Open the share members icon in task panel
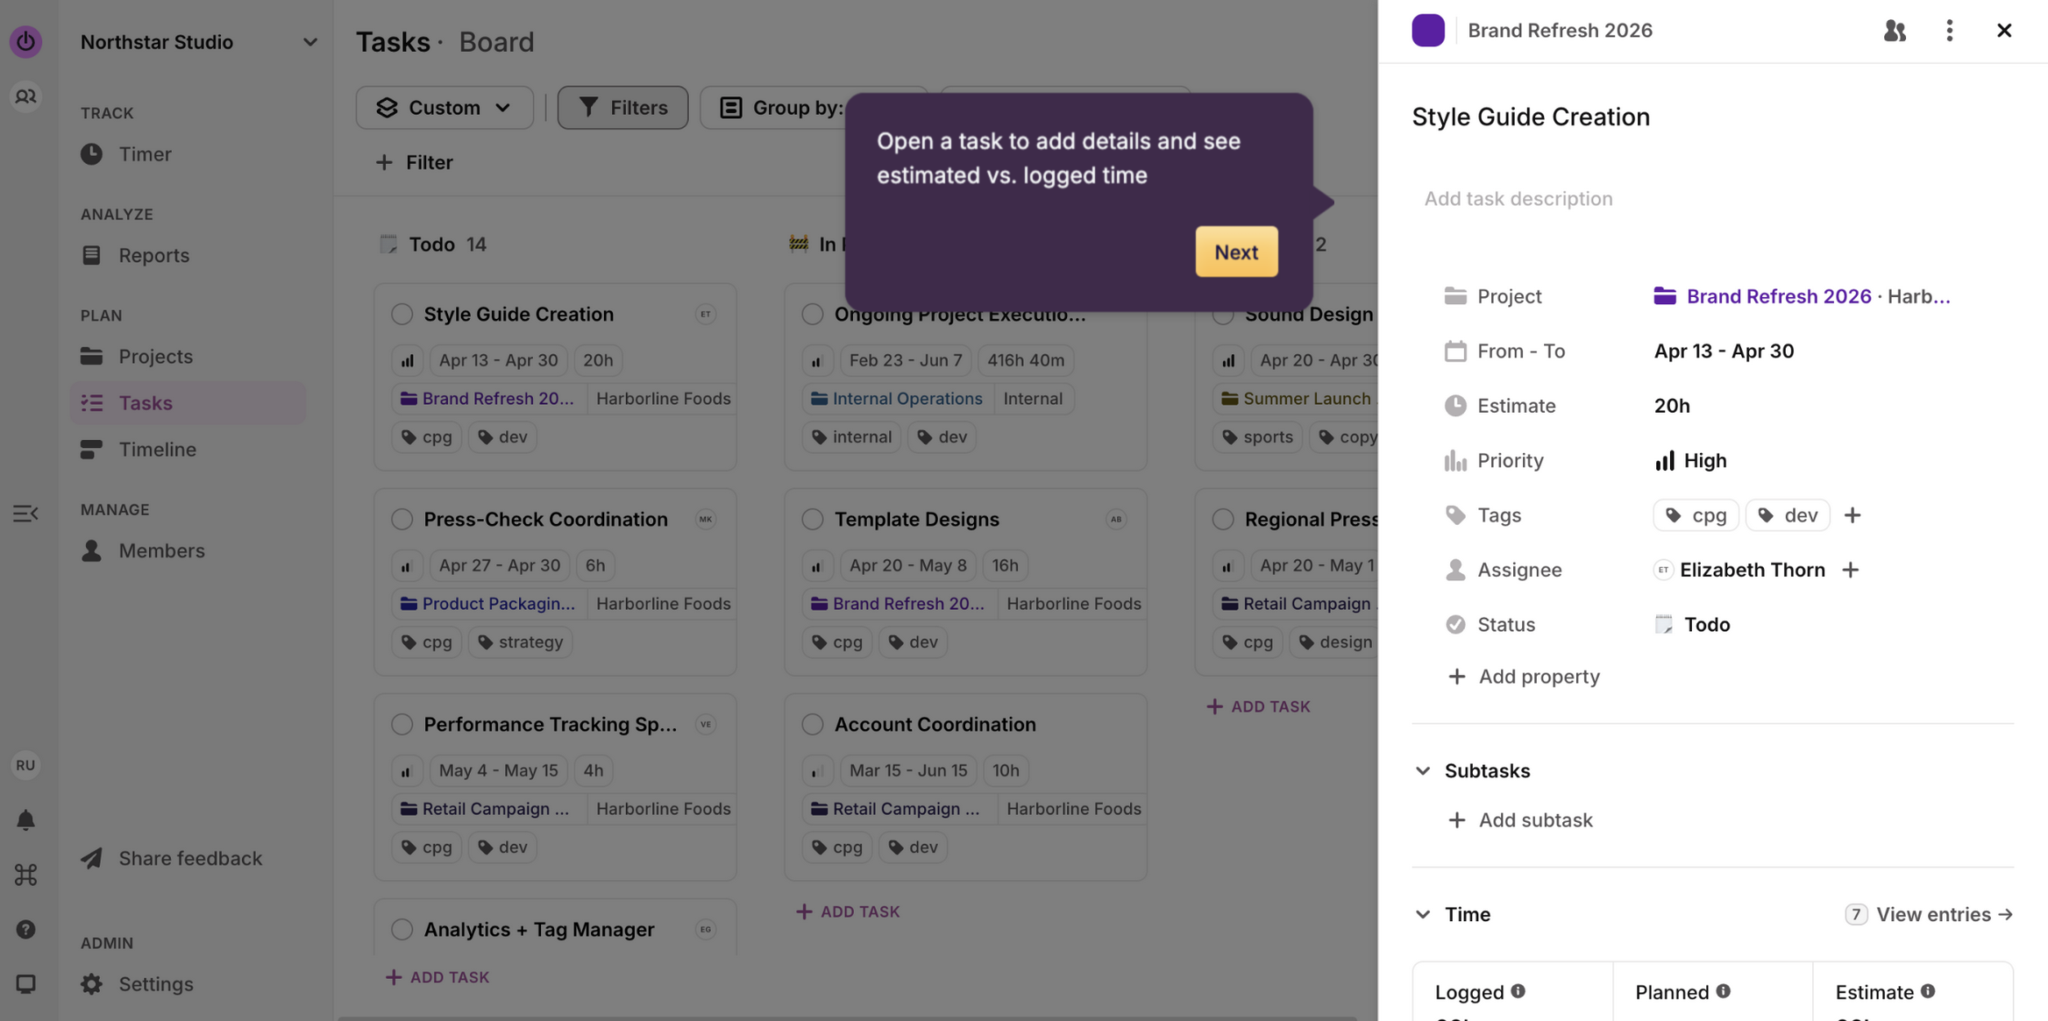This screenshot has width=2048, height=1021. [1894, 30]
